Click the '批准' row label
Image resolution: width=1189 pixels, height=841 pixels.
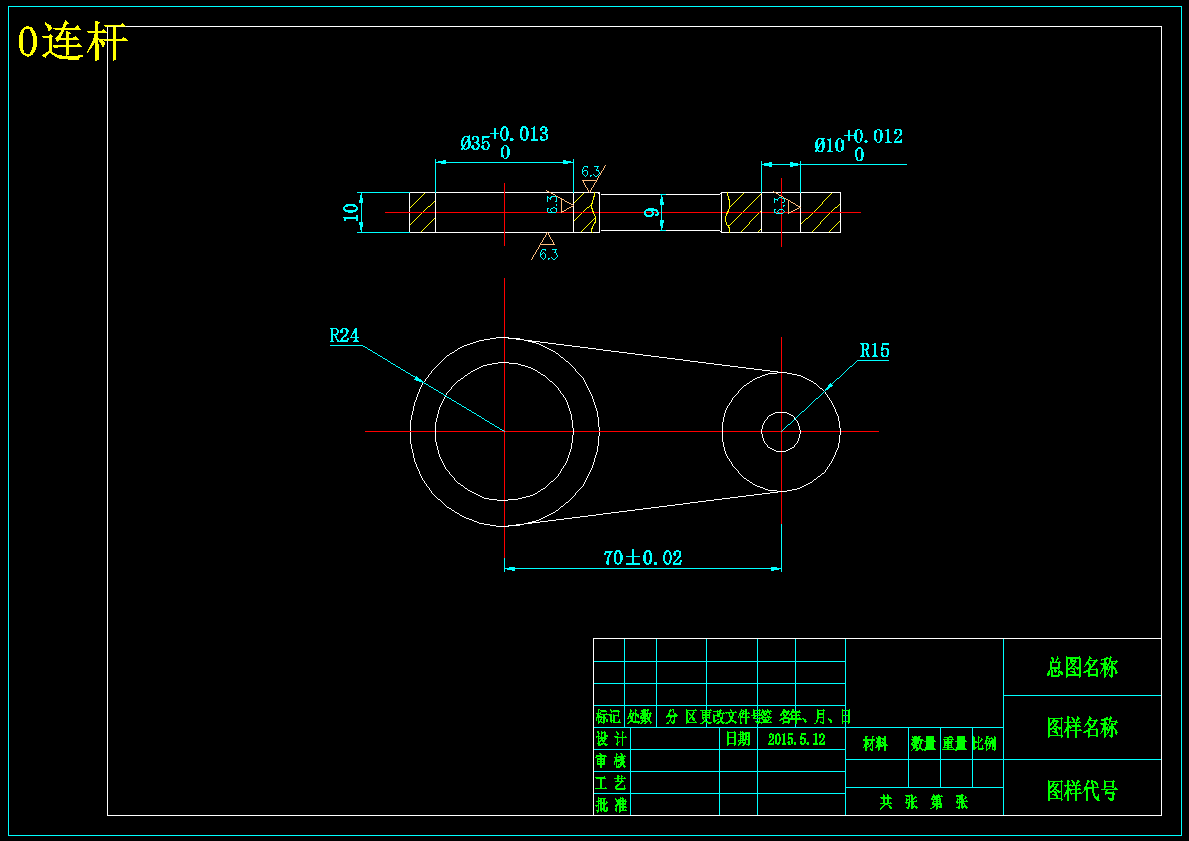click(x=610, y=805)
